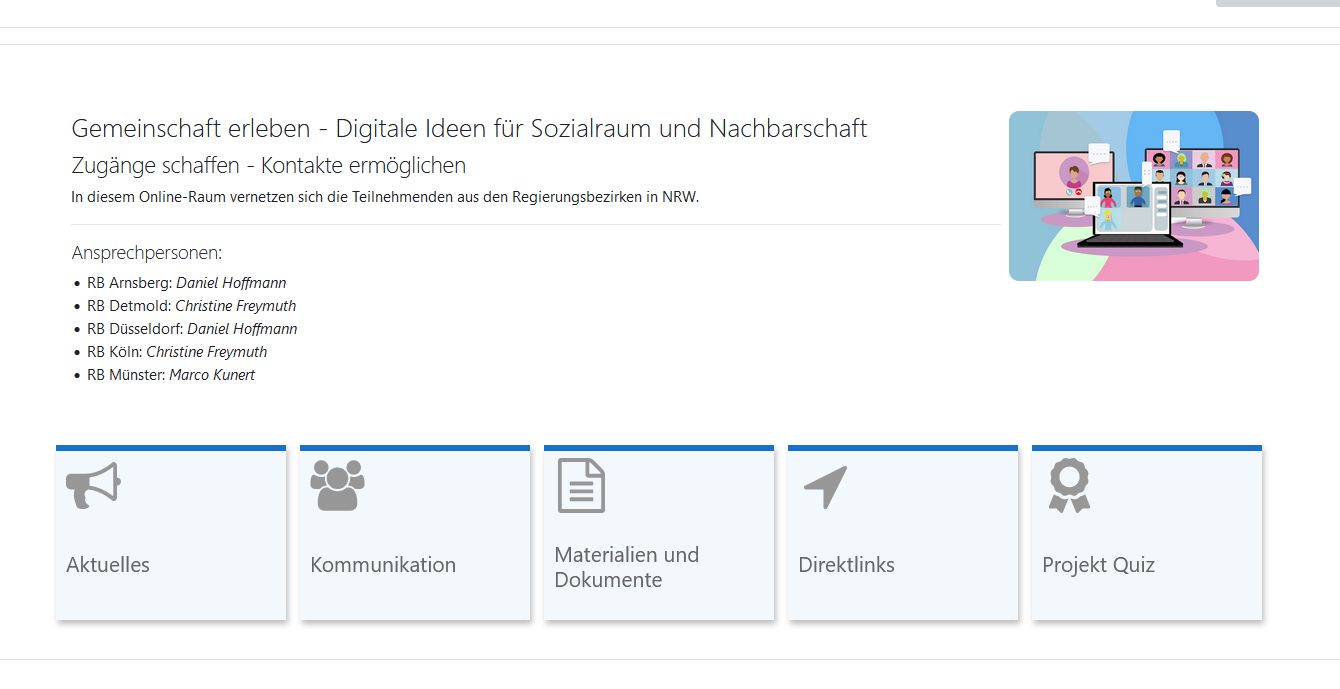The image size is (1340, 689).
Task: Click the megaphone icon on Aktuelles tile
Action: (93, 486)
